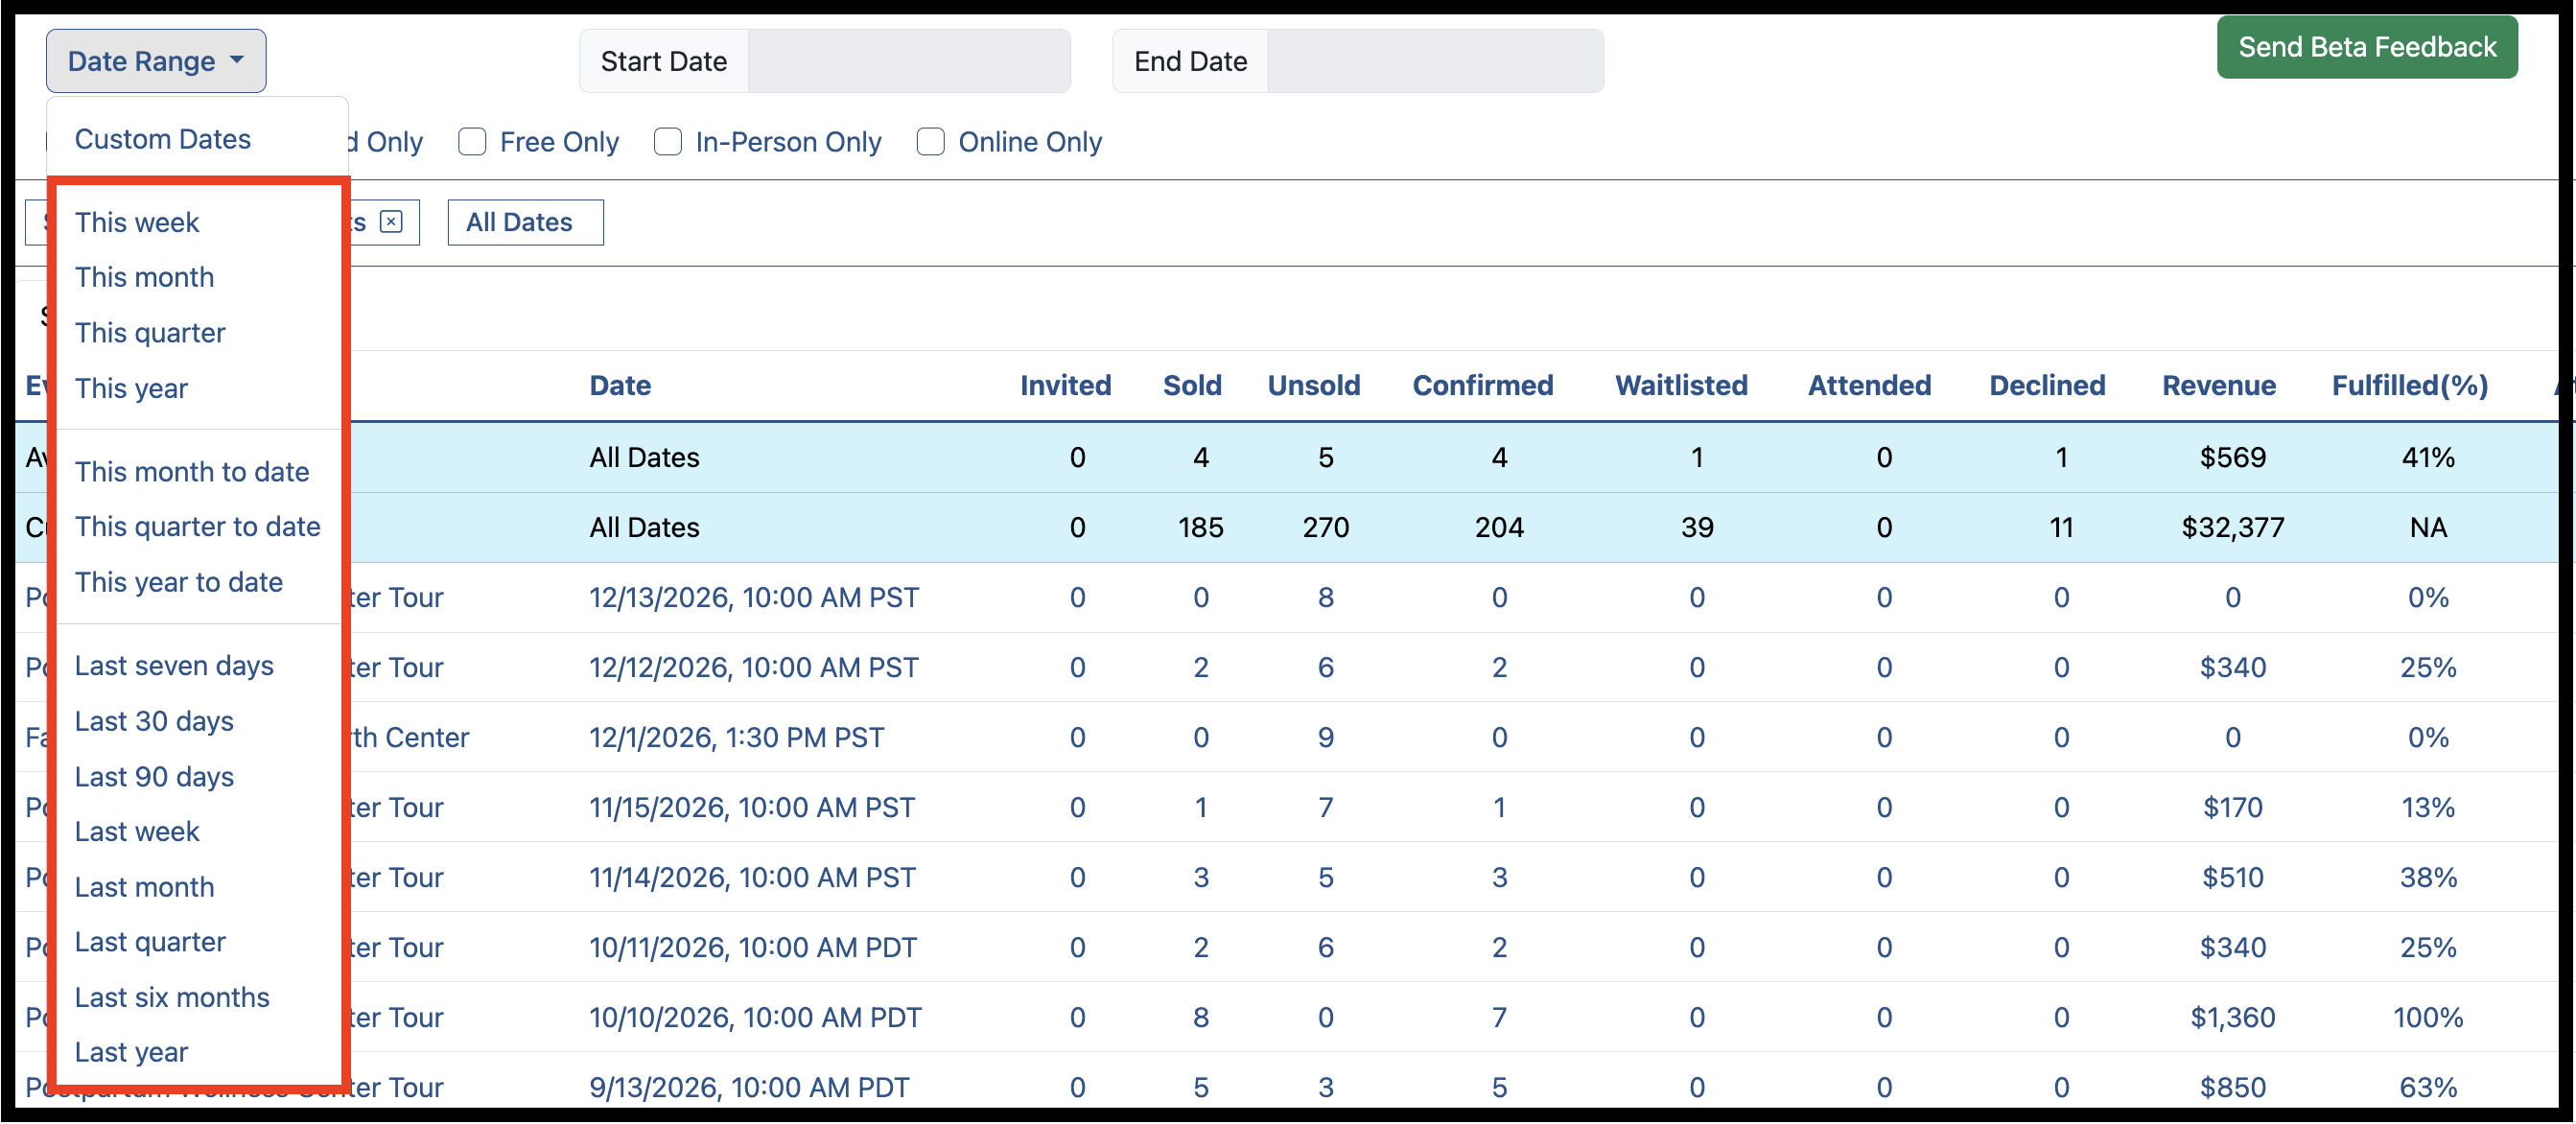Choose Last seven days range
The height and width of the screenshot is (1124, 2576).
click(174, 666)
